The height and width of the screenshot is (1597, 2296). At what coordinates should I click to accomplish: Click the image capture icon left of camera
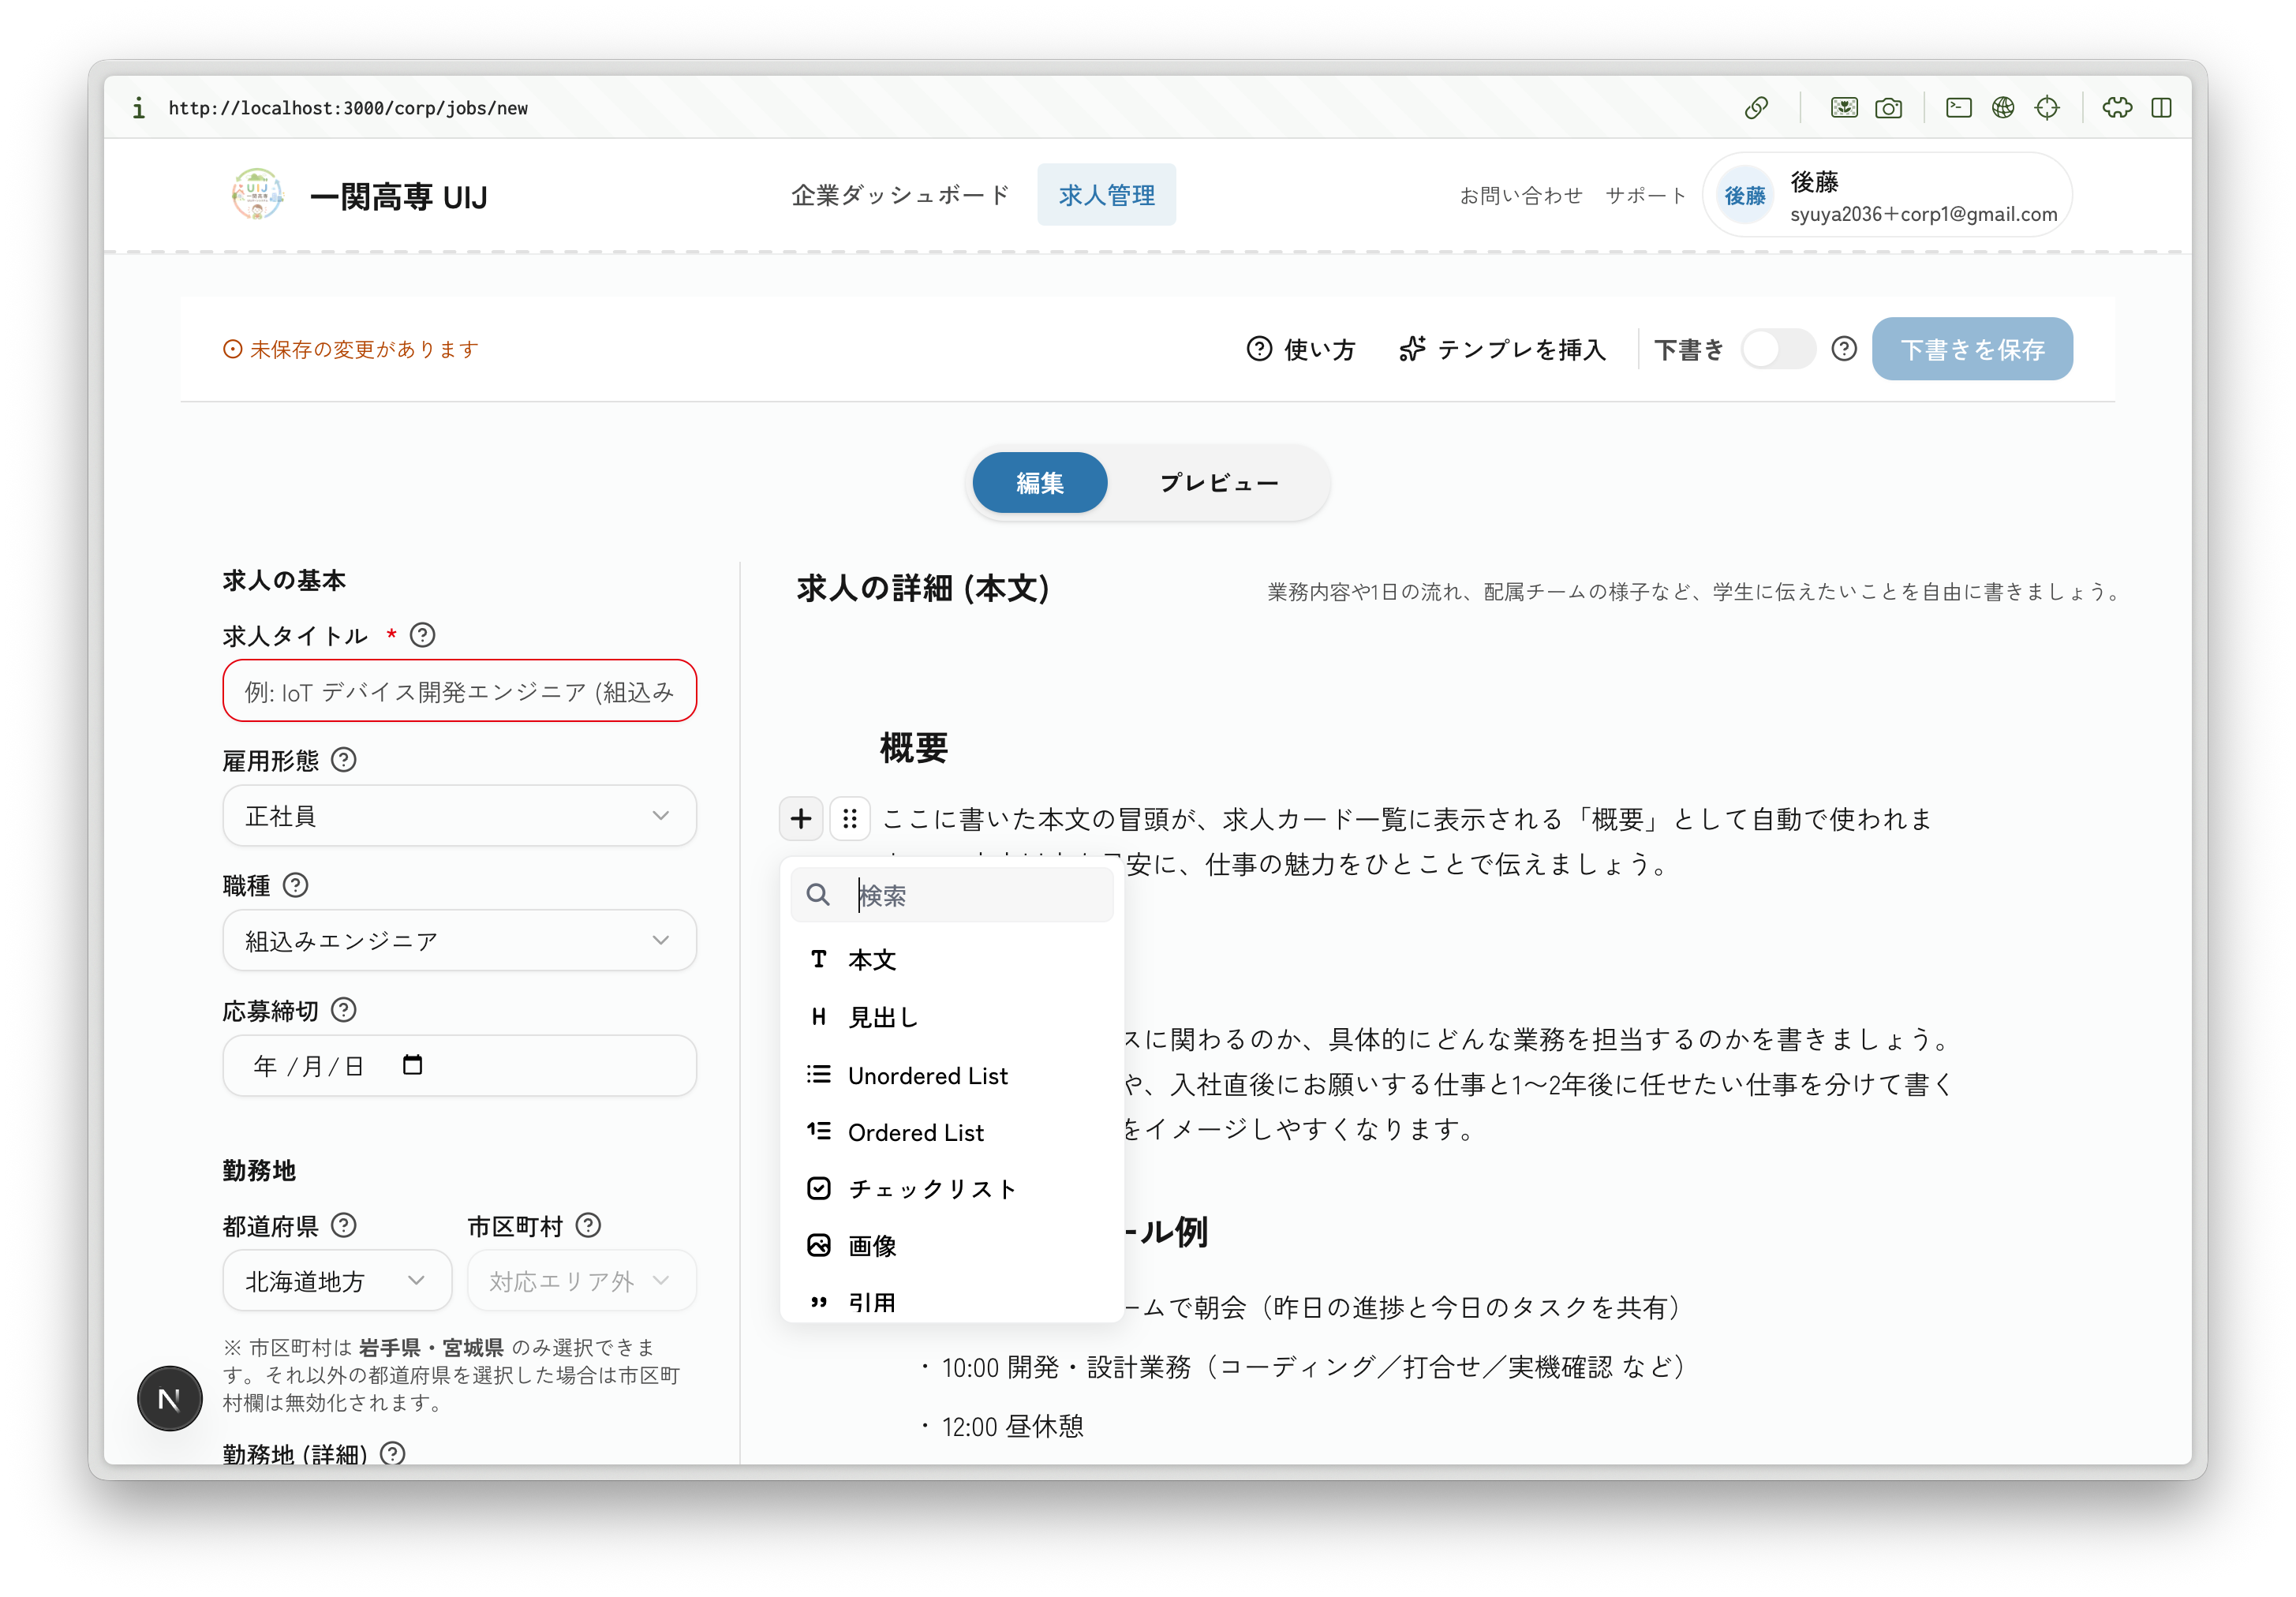(x=1844, y=108)
